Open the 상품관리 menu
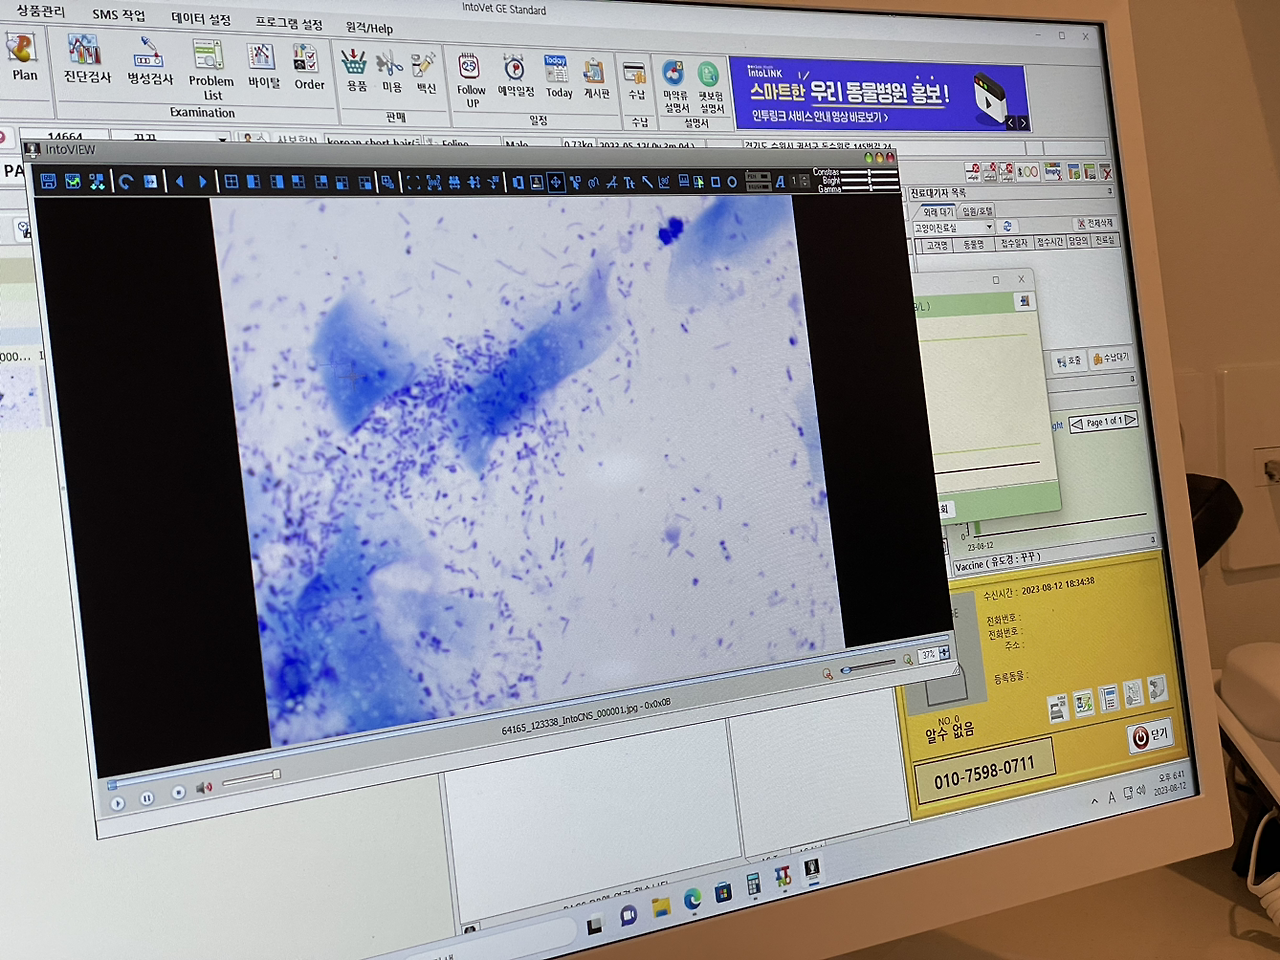The height and width of the screenshot is (960, 1280). [x=40, y=11]
